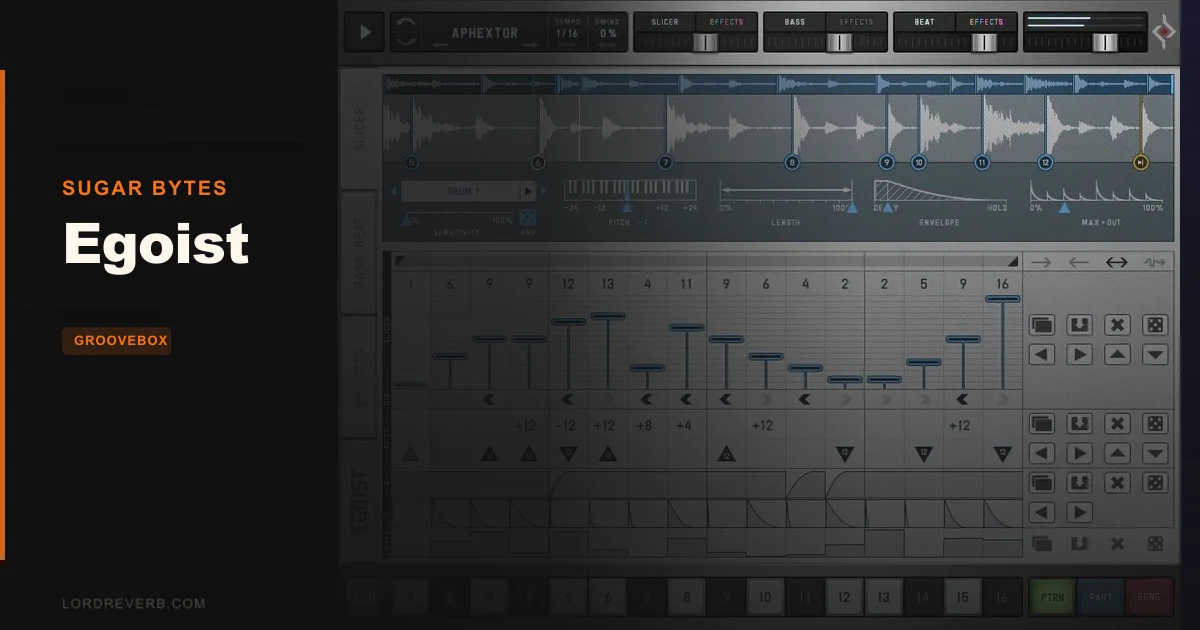Toggle reverse arrow on step 8
Image resolution: width=1200 pixels, height=630 pixels.
(686, 399)
